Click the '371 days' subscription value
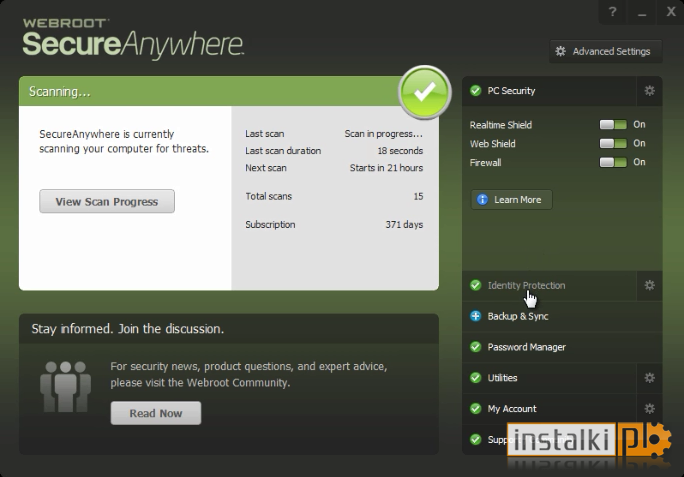 pos(404,225)
